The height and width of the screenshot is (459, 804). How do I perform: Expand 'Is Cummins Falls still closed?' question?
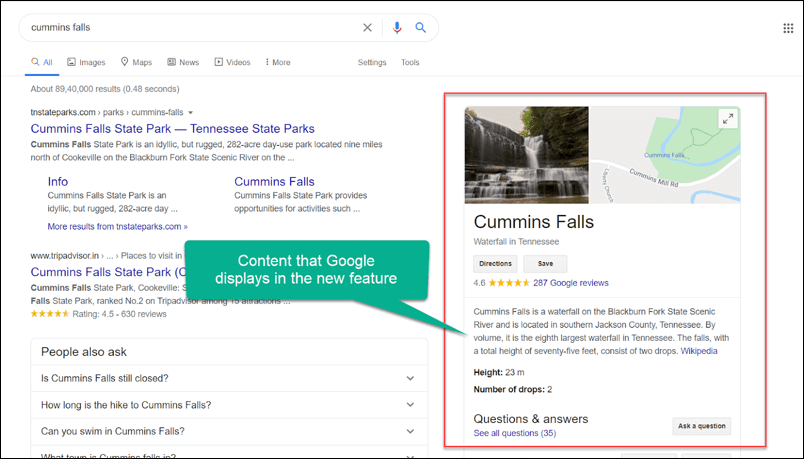pyautogui.click(x=229, y=378)
